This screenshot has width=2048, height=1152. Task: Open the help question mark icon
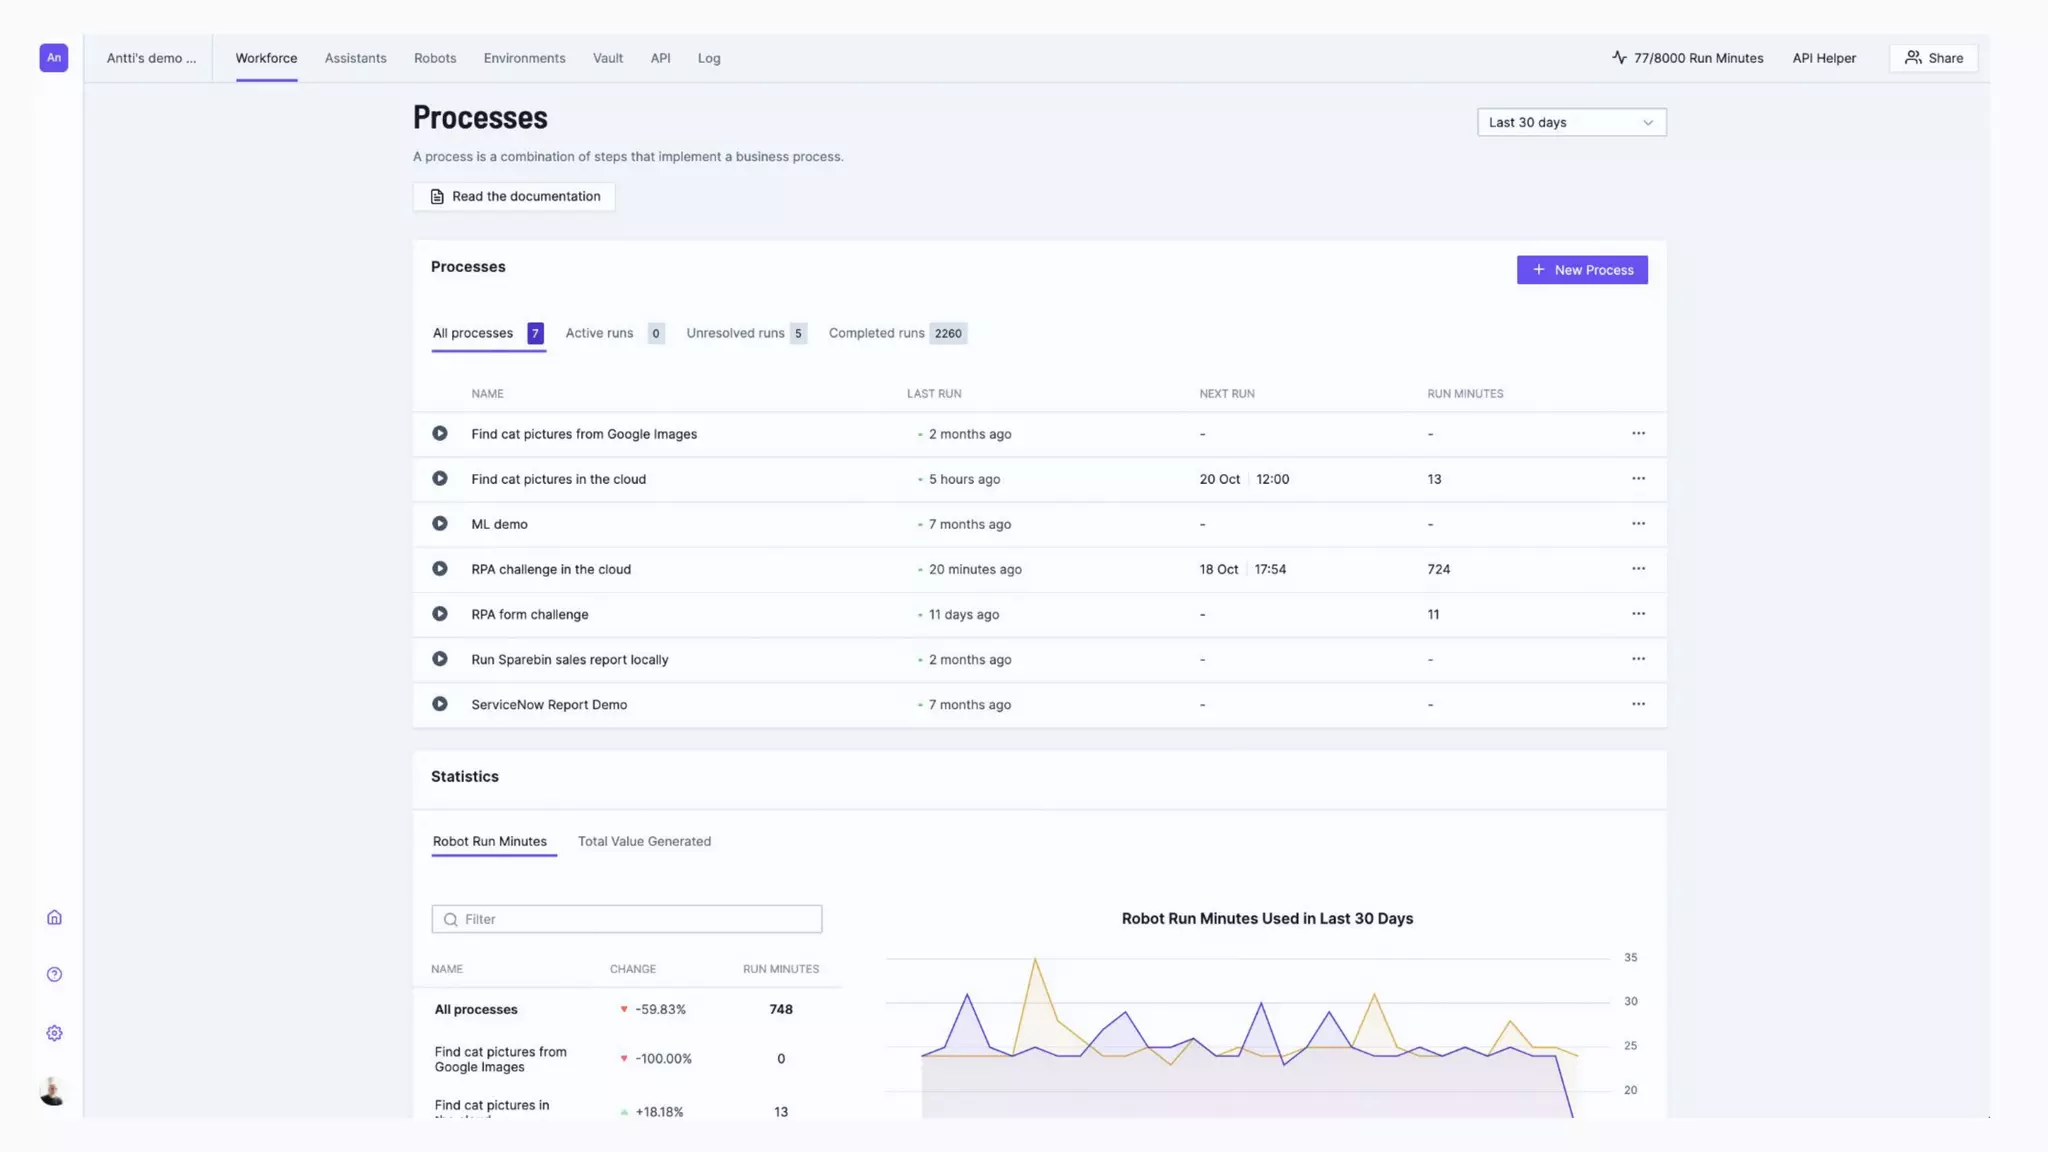coord(54,975)
